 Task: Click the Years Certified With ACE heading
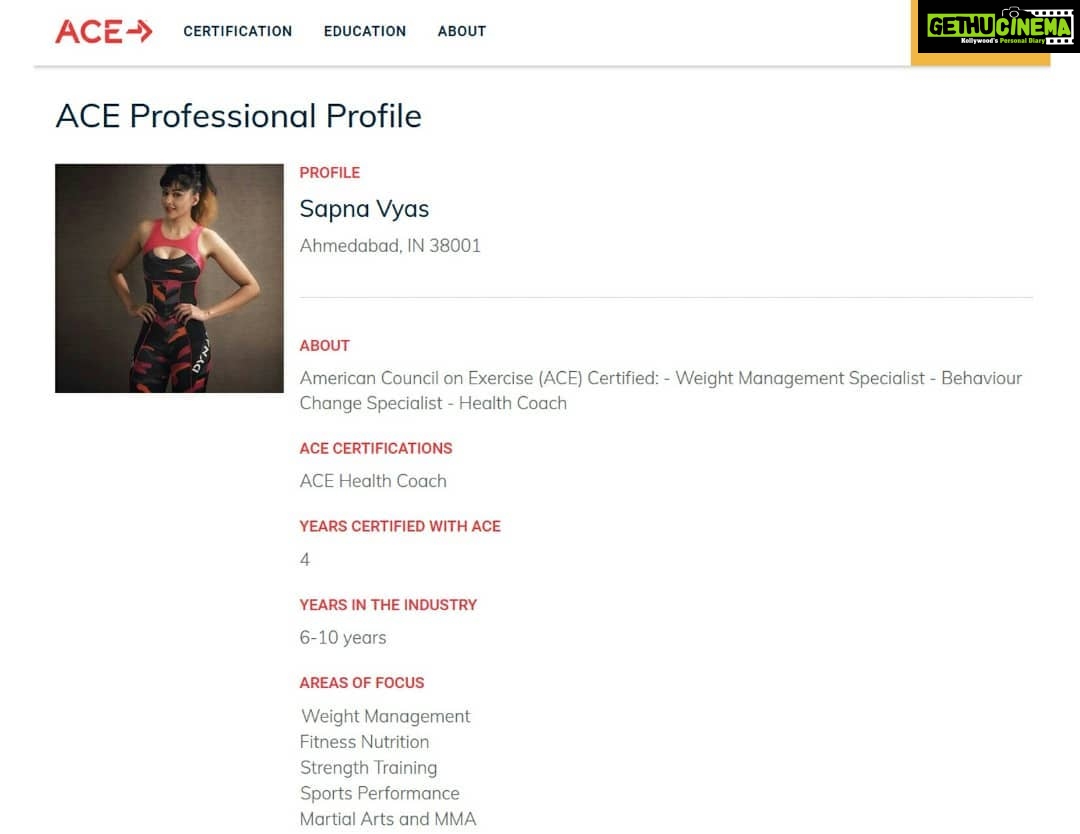(x=400, y=526)
